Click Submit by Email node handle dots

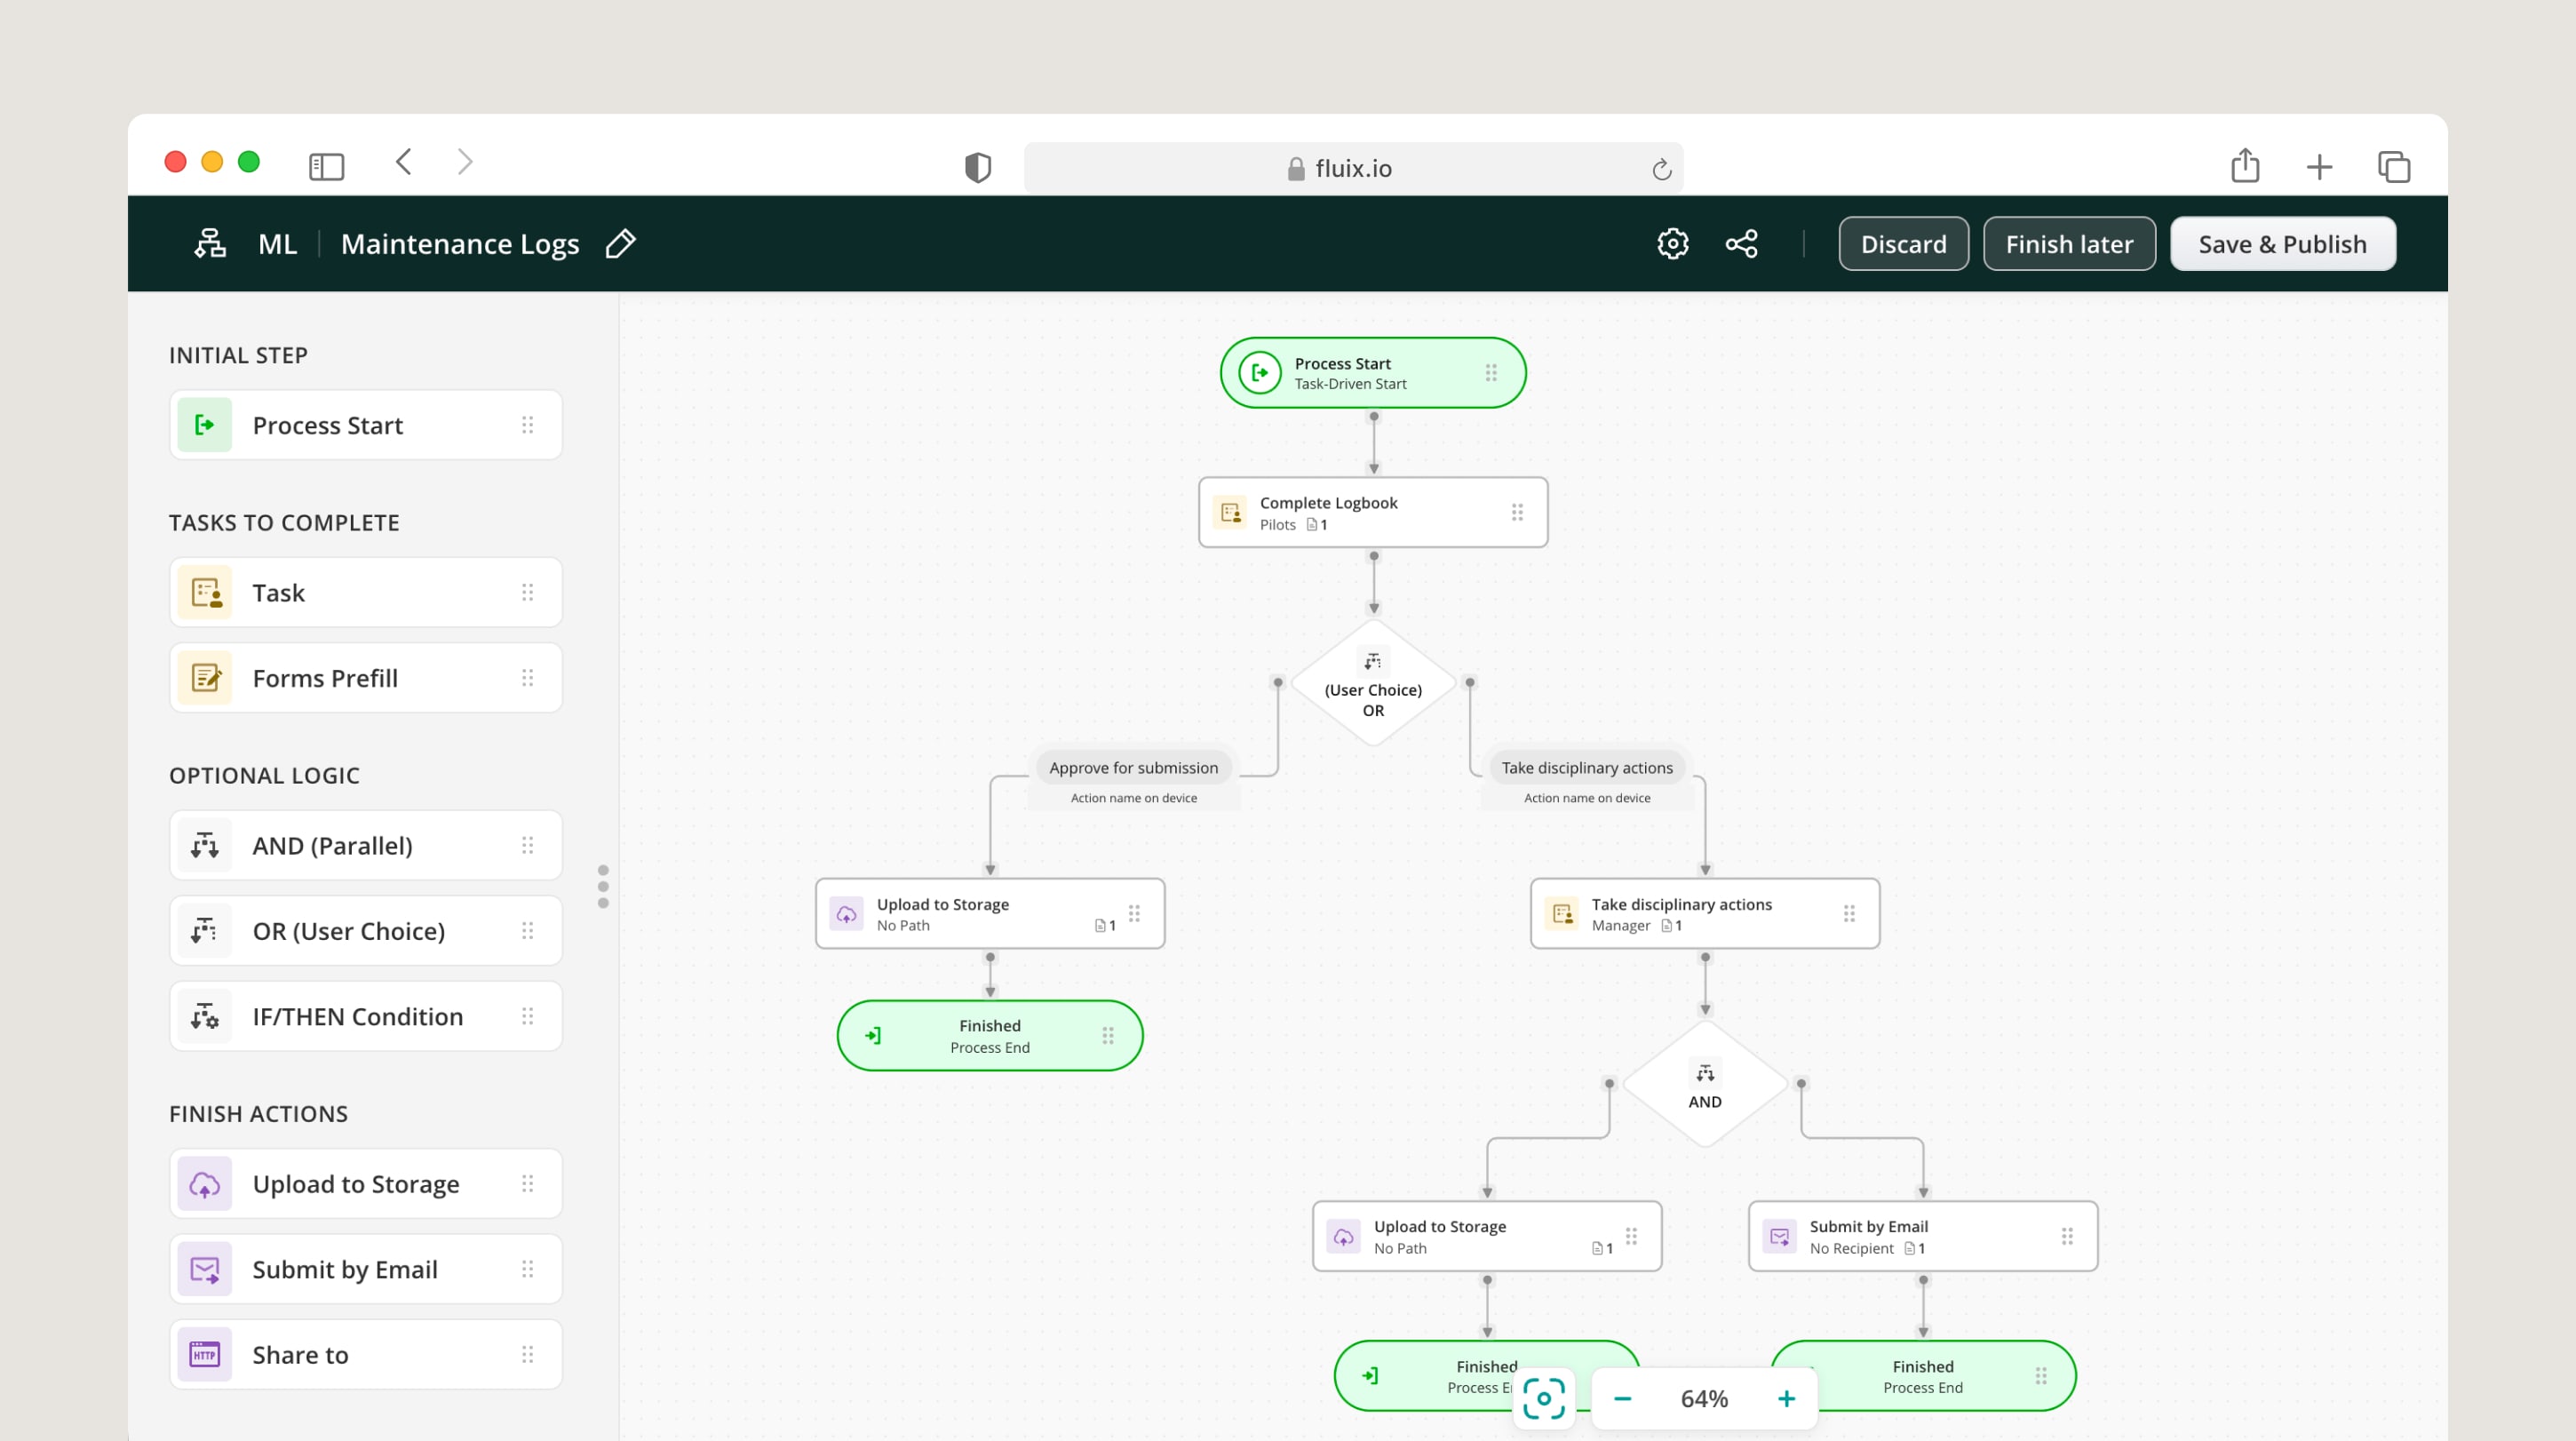click(2067, 1236)
